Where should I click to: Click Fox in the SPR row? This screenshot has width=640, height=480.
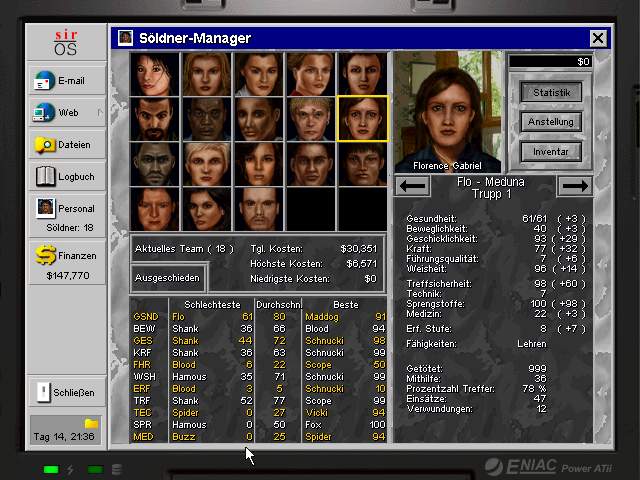313,424
